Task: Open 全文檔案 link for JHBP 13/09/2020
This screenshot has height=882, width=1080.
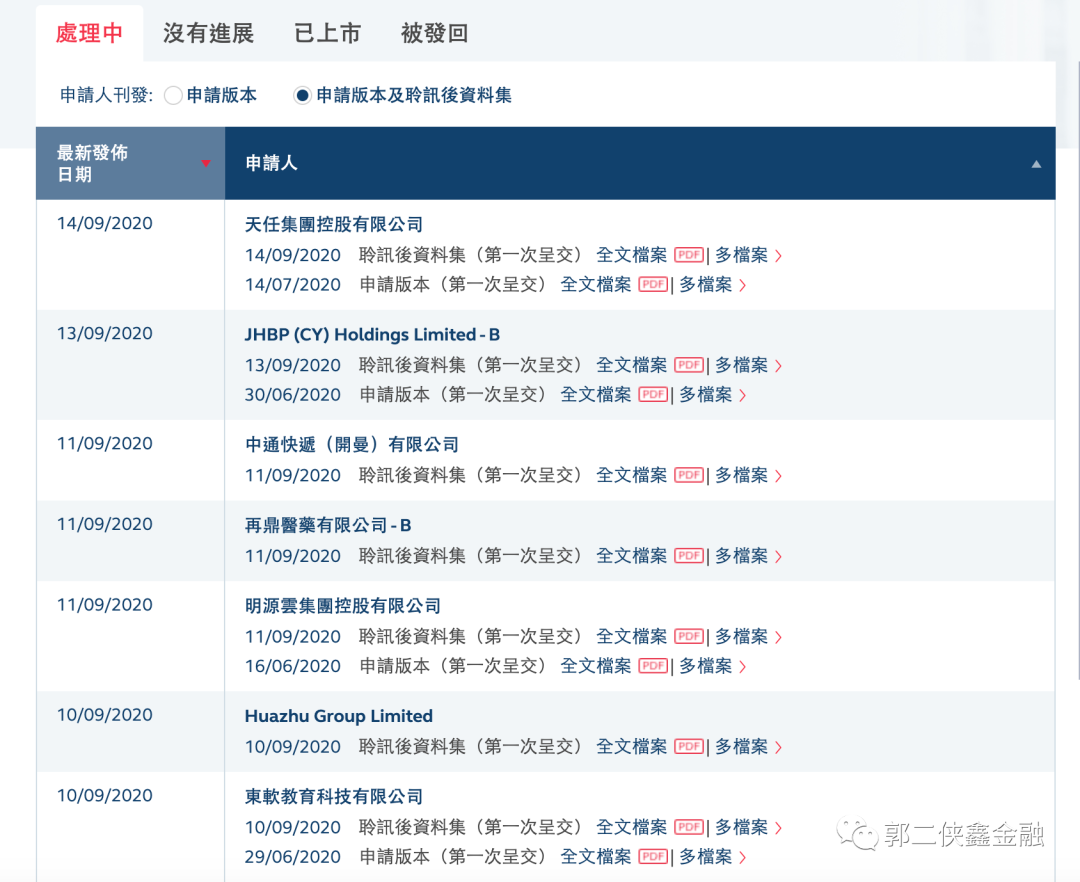Action: click(x=632, y=365)
